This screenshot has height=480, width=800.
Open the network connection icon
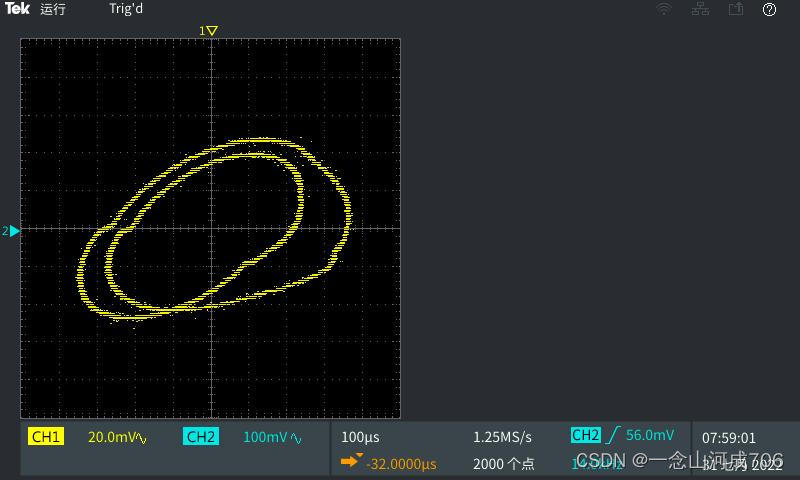pos(700,9)
